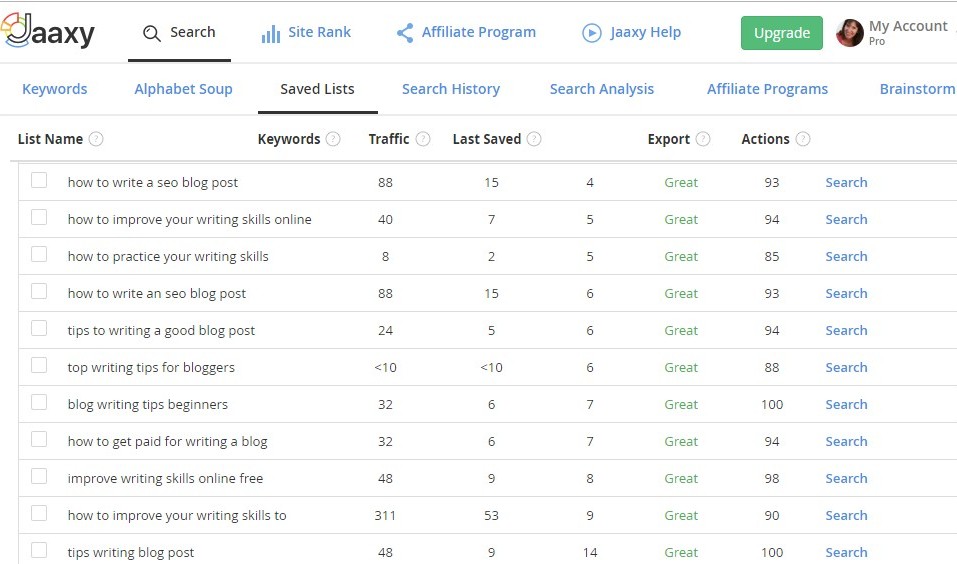Click the Affiliate Program share icon
Viewport: 957px width, 564px height.
[405, 33]
